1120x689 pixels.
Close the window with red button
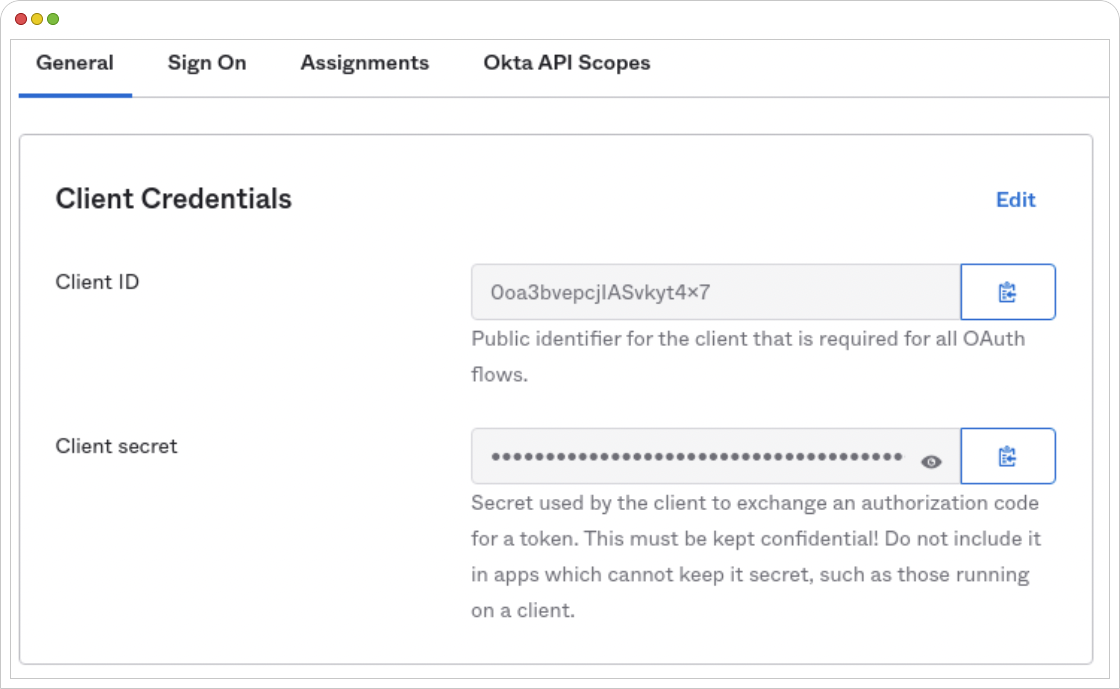click(21, 19)
